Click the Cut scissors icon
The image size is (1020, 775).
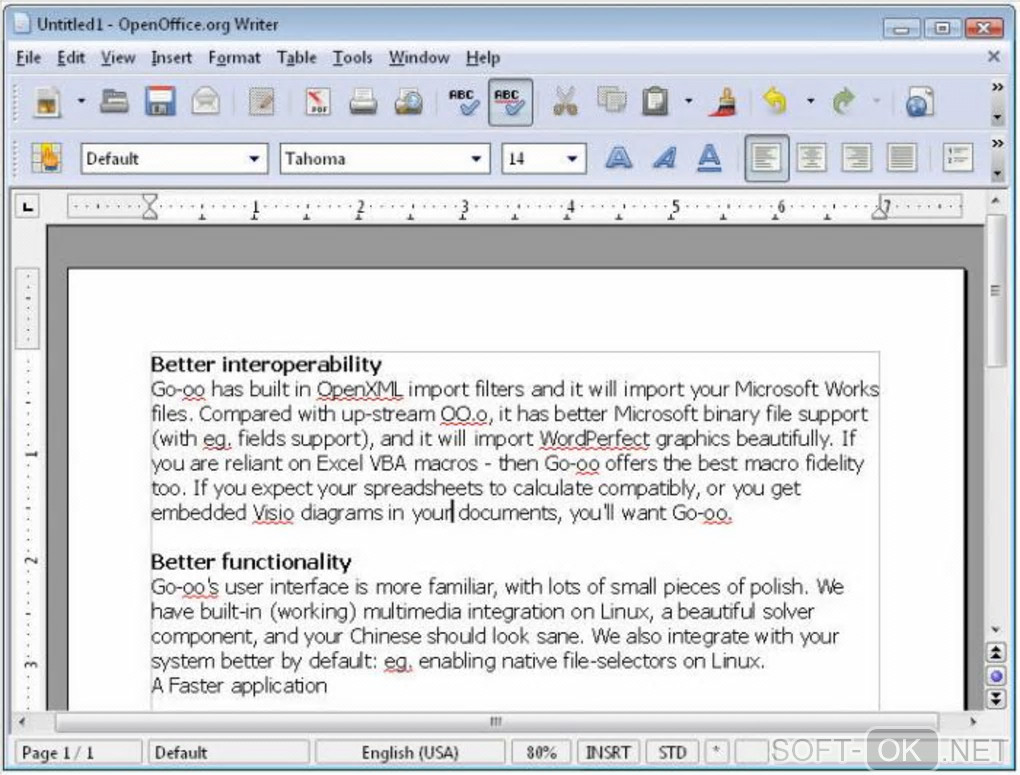click(565, 102)
